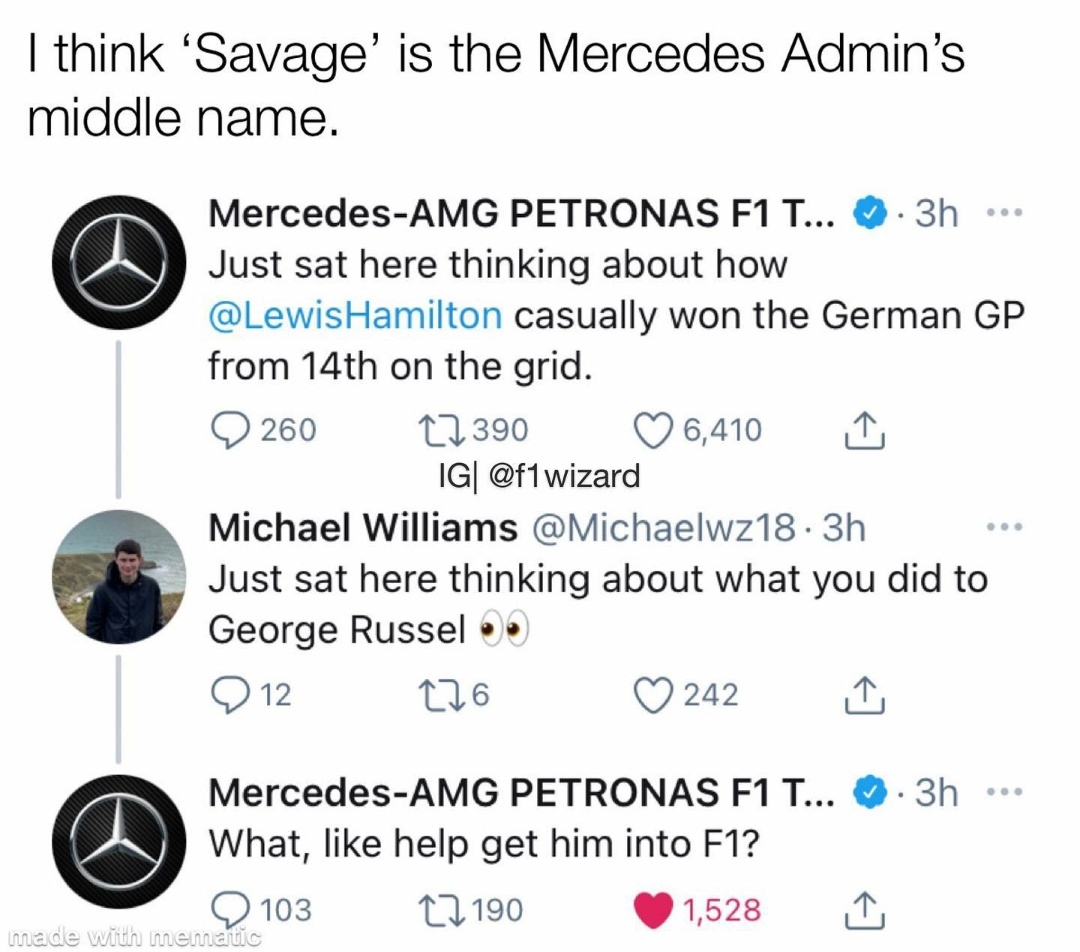Share the Mercedes German GP tweet
This screenshot has width=1080, height=952.
tap(862, 429)
